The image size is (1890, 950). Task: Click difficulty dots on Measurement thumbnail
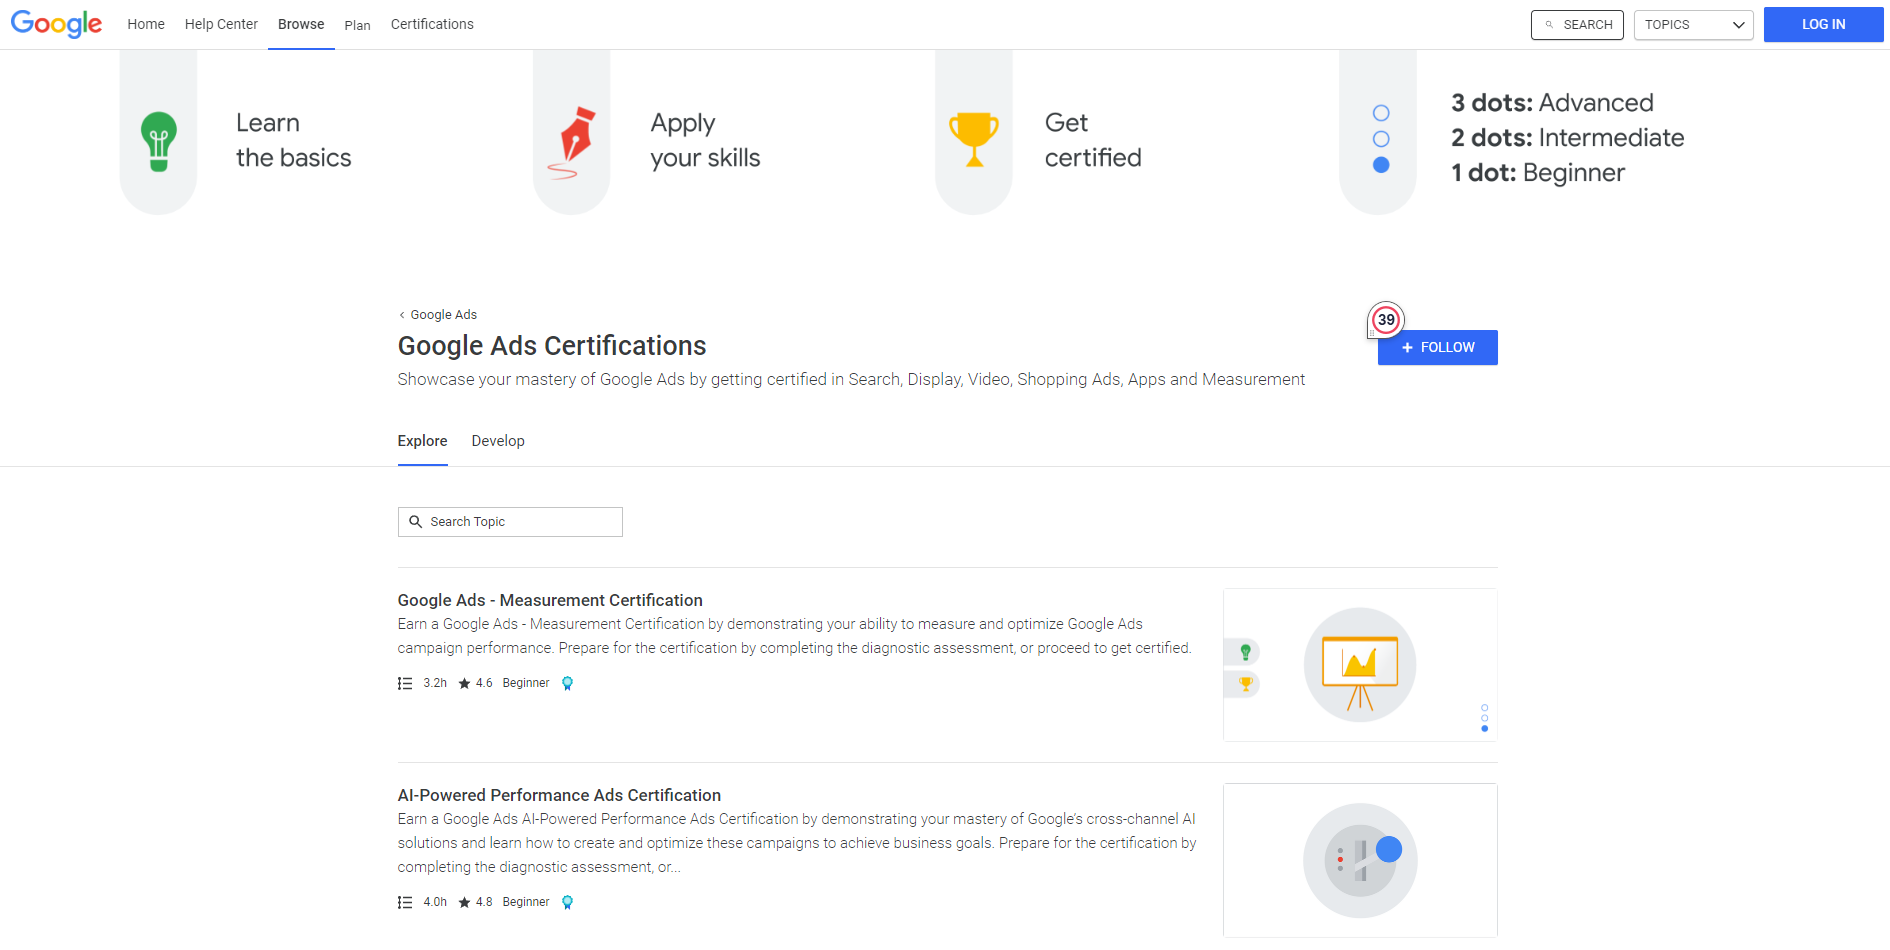(1484, 718)
